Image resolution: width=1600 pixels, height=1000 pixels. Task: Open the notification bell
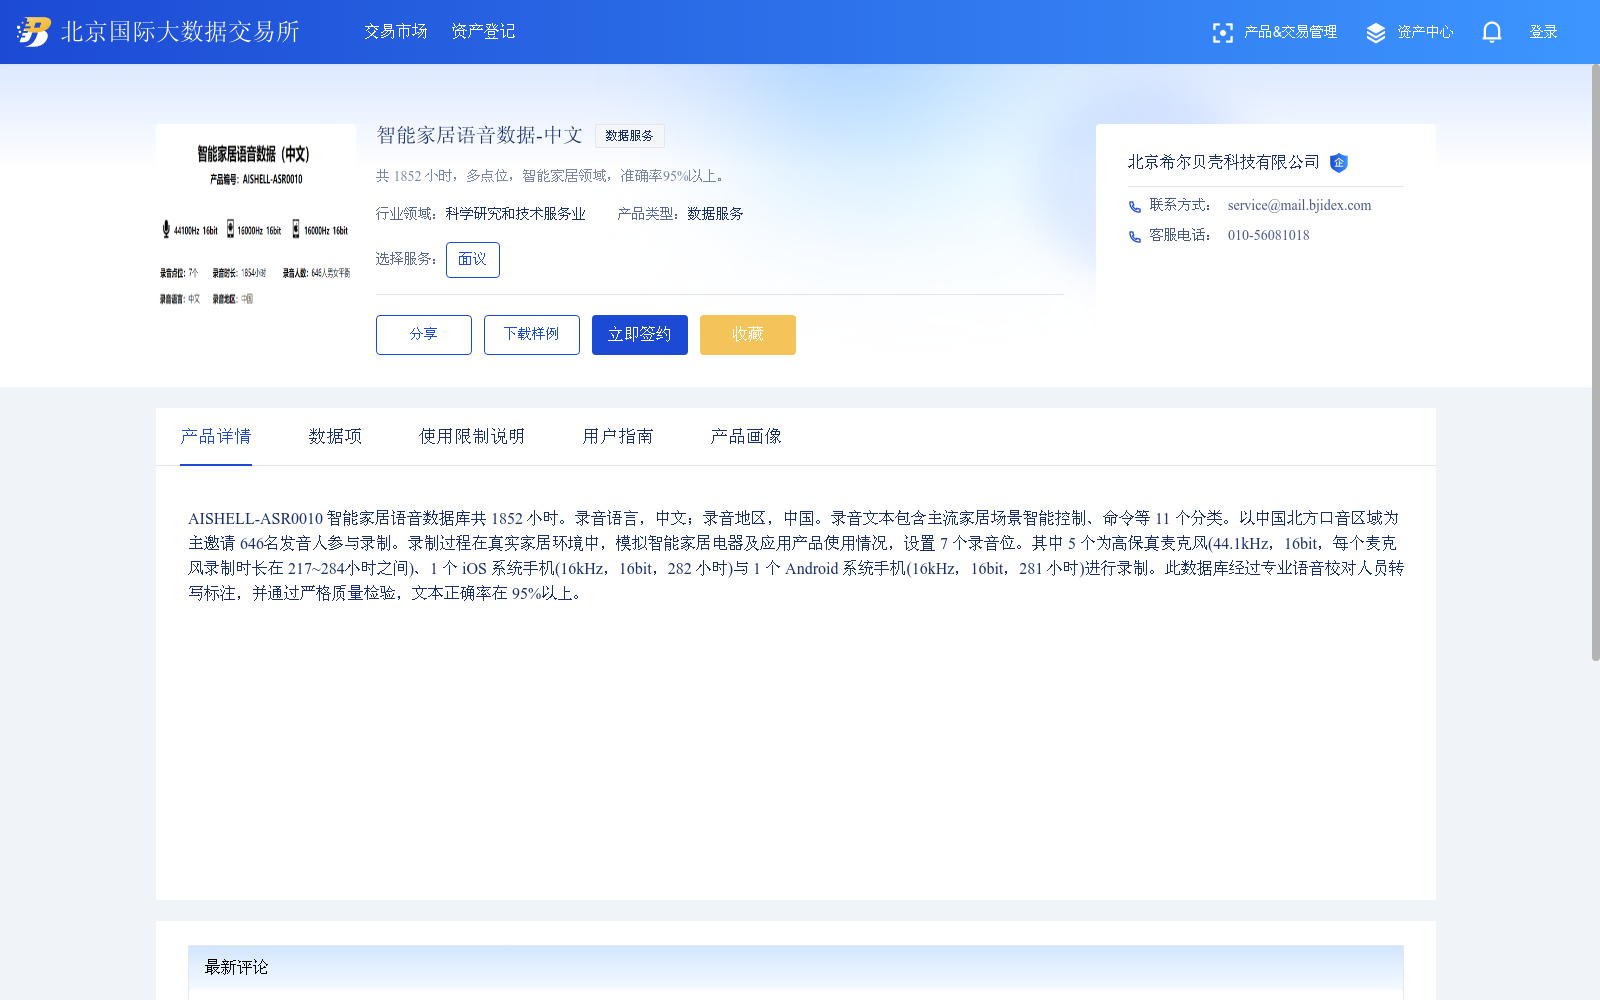click(1491, 33)
